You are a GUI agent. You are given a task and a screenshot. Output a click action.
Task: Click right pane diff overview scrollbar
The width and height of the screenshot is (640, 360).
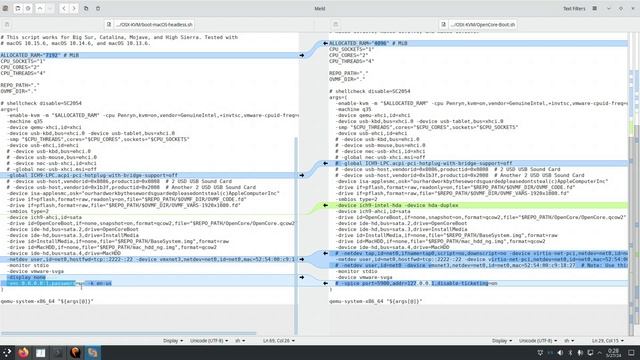coord(636,184)
